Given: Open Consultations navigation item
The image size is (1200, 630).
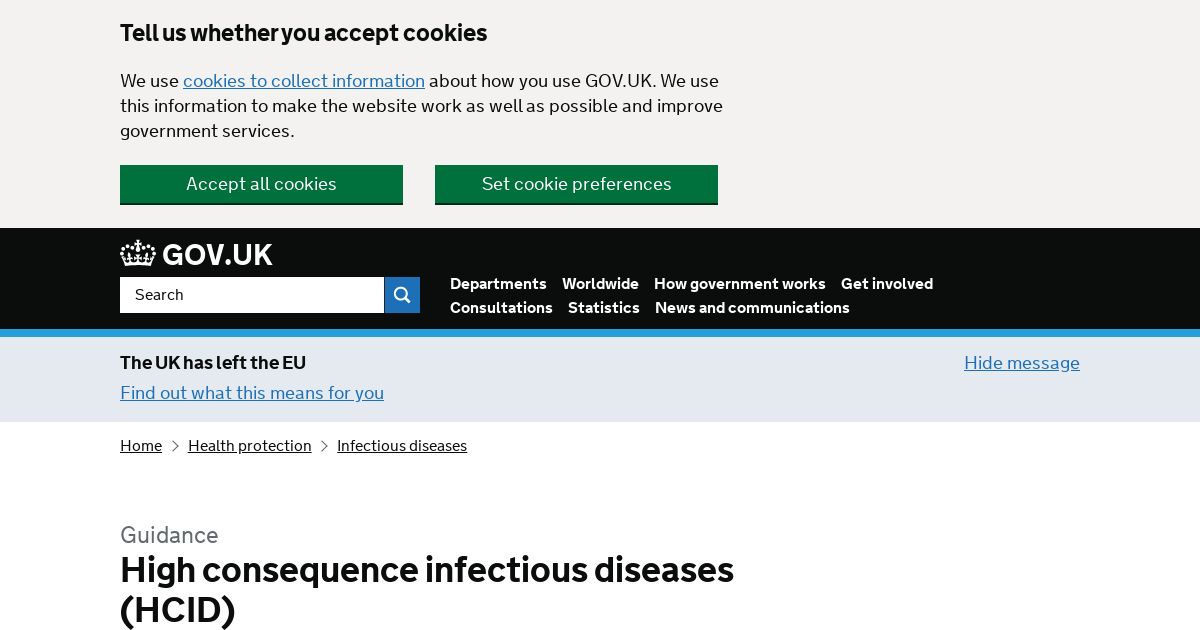Looking at the screenshot, I should tap(501, 308).
